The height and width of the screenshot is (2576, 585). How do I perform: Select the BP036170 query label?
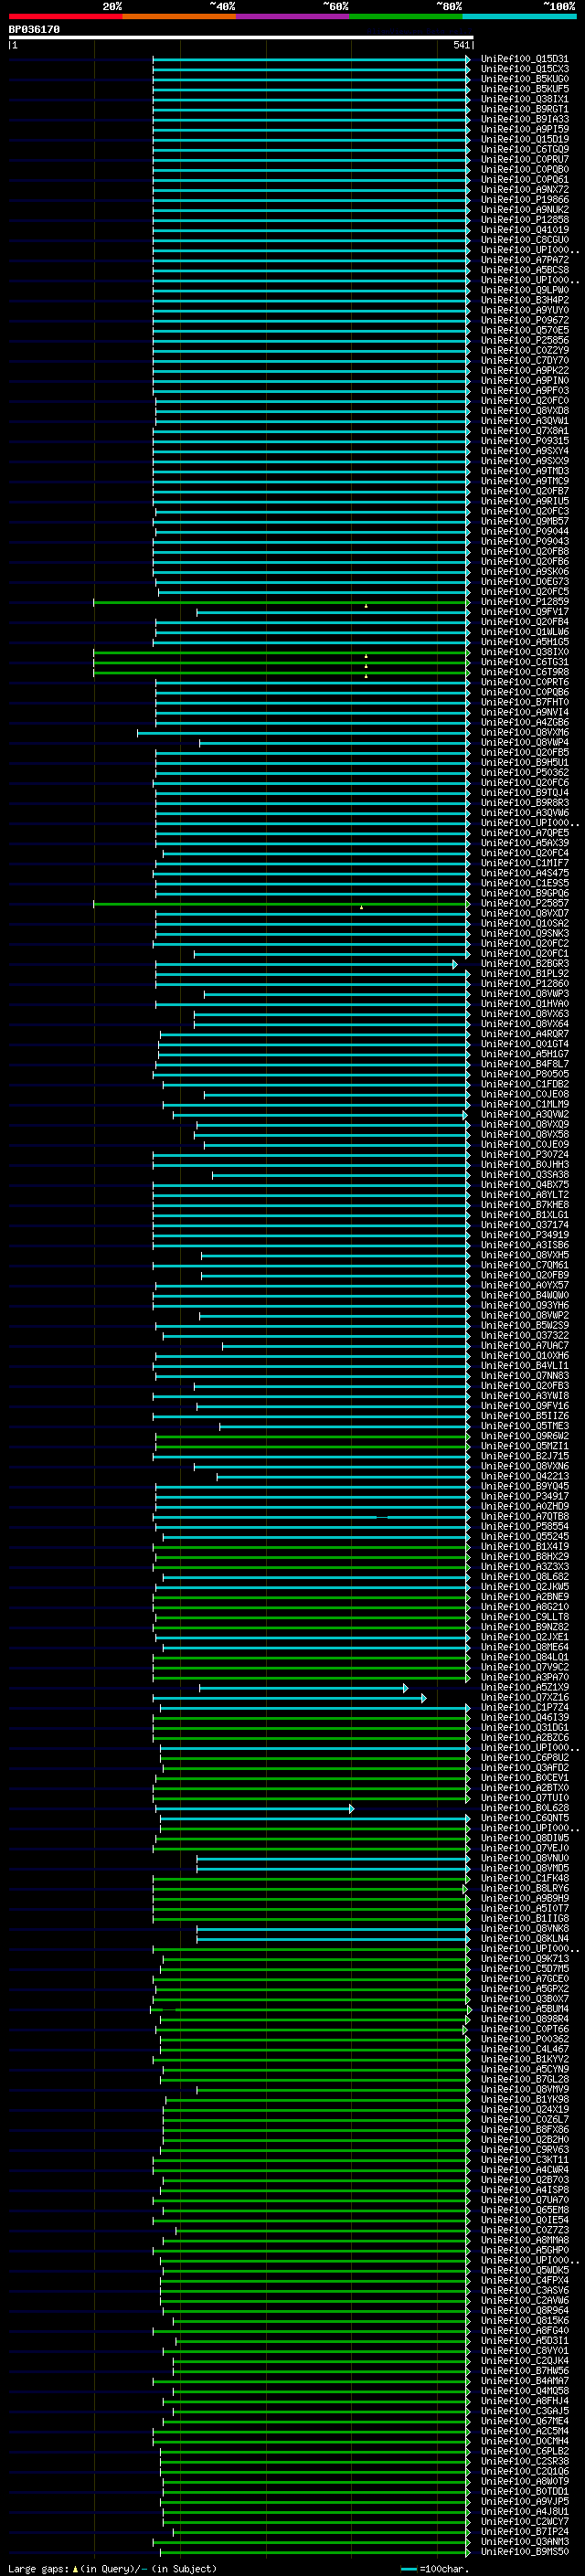(34, 30)
